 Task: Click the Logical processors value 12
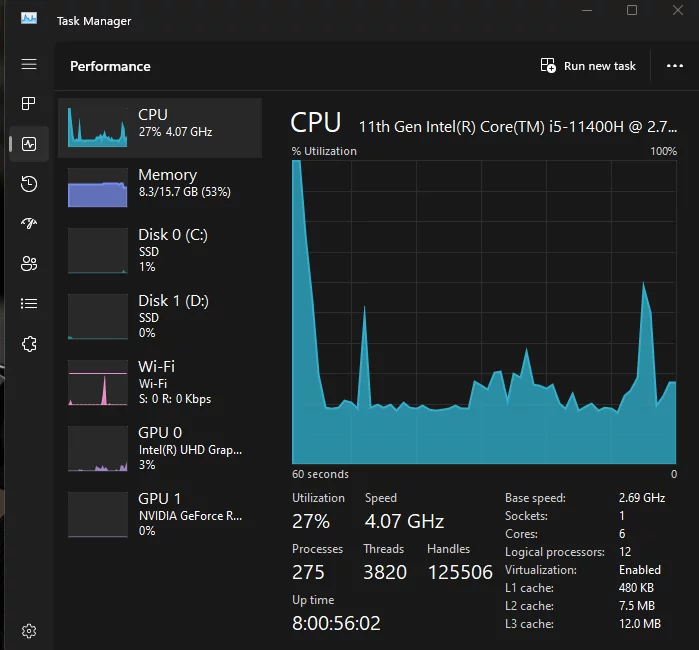[x=625, y=552]
